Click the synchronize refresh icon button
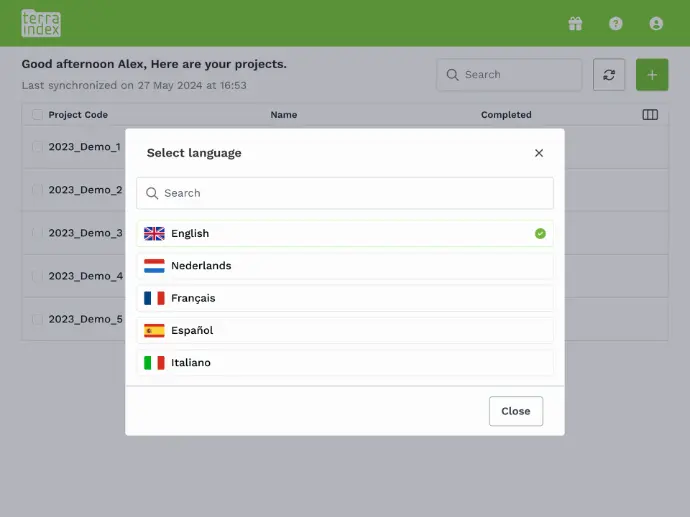 610,75
